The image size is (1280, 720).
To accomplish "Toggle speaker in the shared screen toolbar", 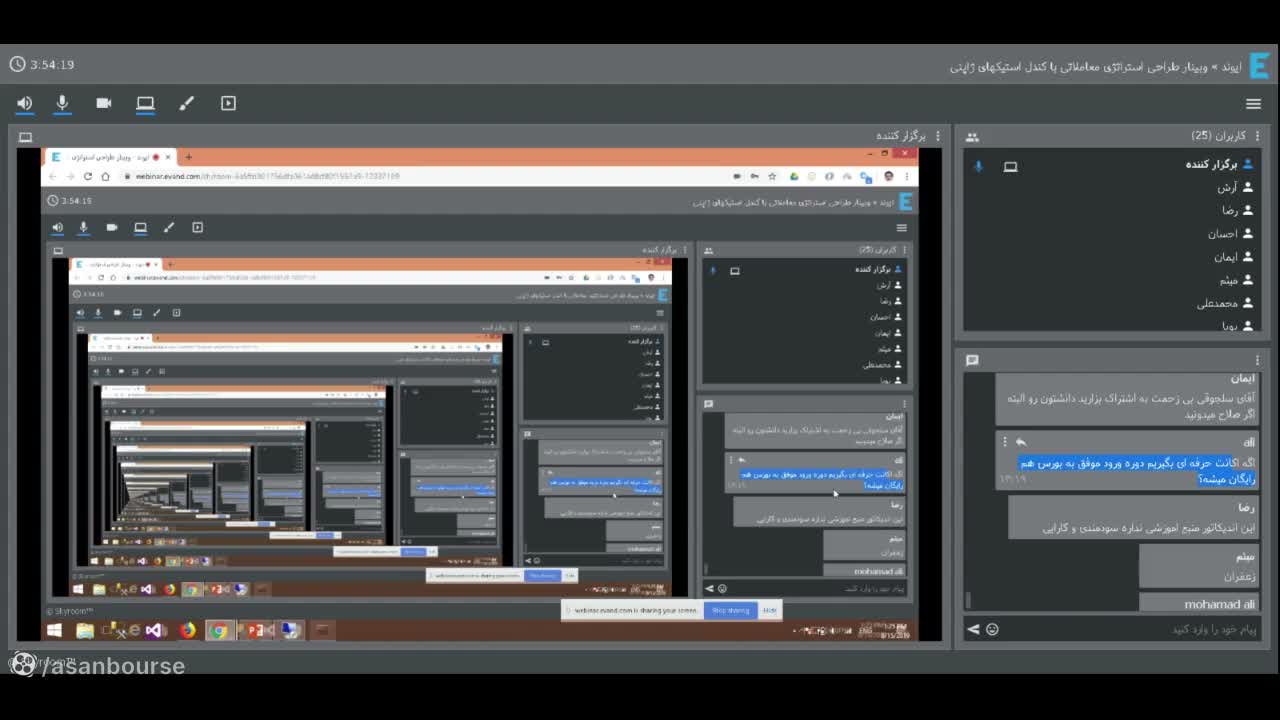I will 58,228.
